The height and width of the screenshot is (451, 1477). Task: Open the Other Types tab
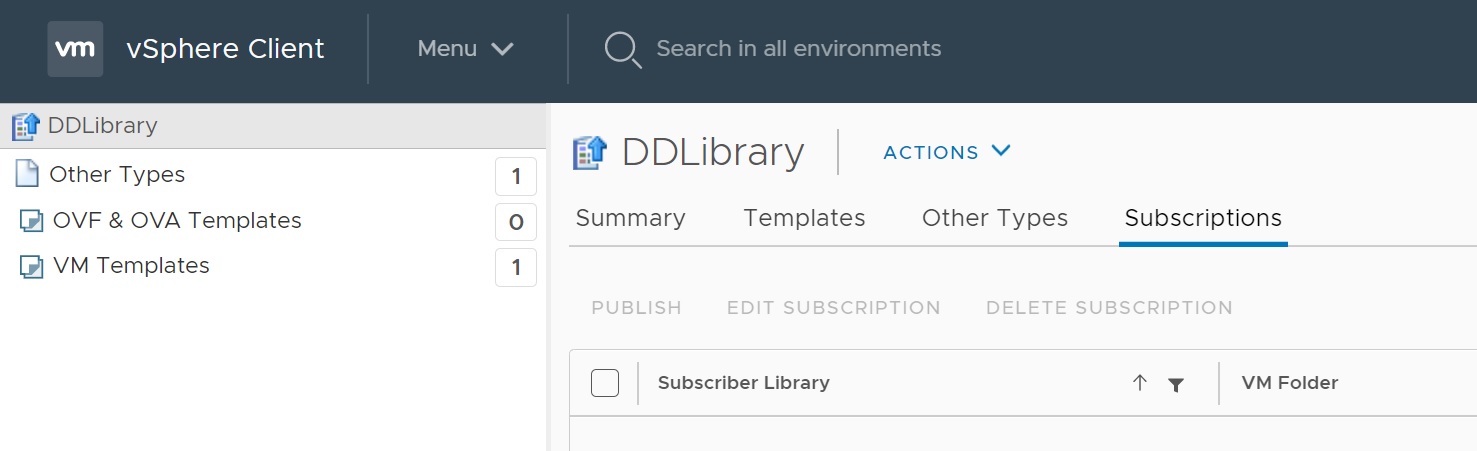(995, 218)
